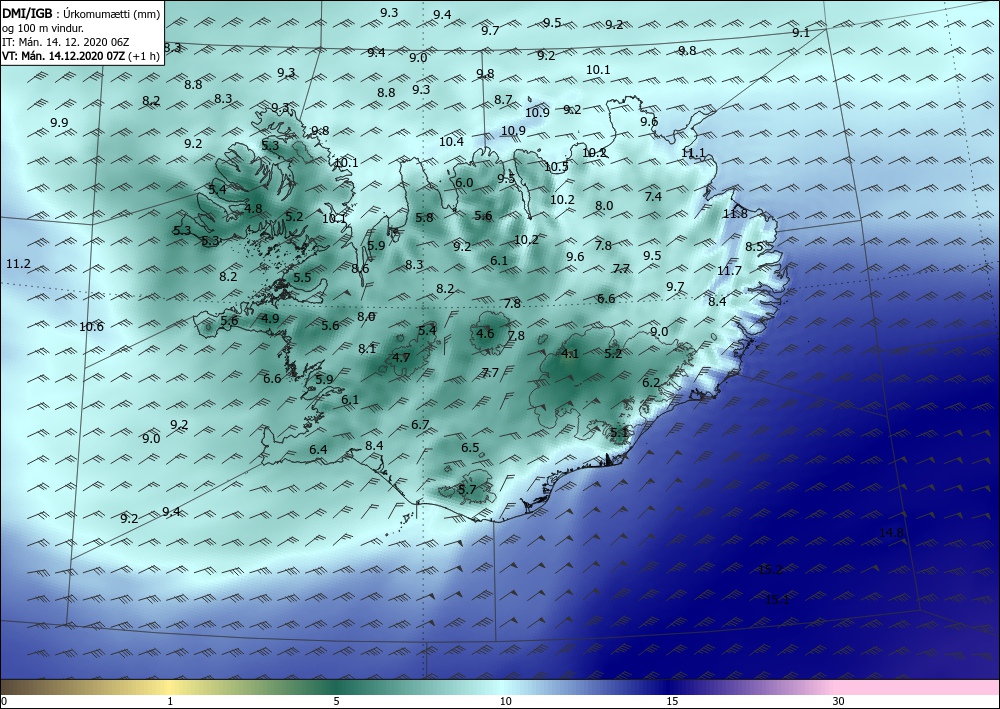Click the 6.5 value label
Viewport: 1000px width, 709px height.
tap(470, 448)
